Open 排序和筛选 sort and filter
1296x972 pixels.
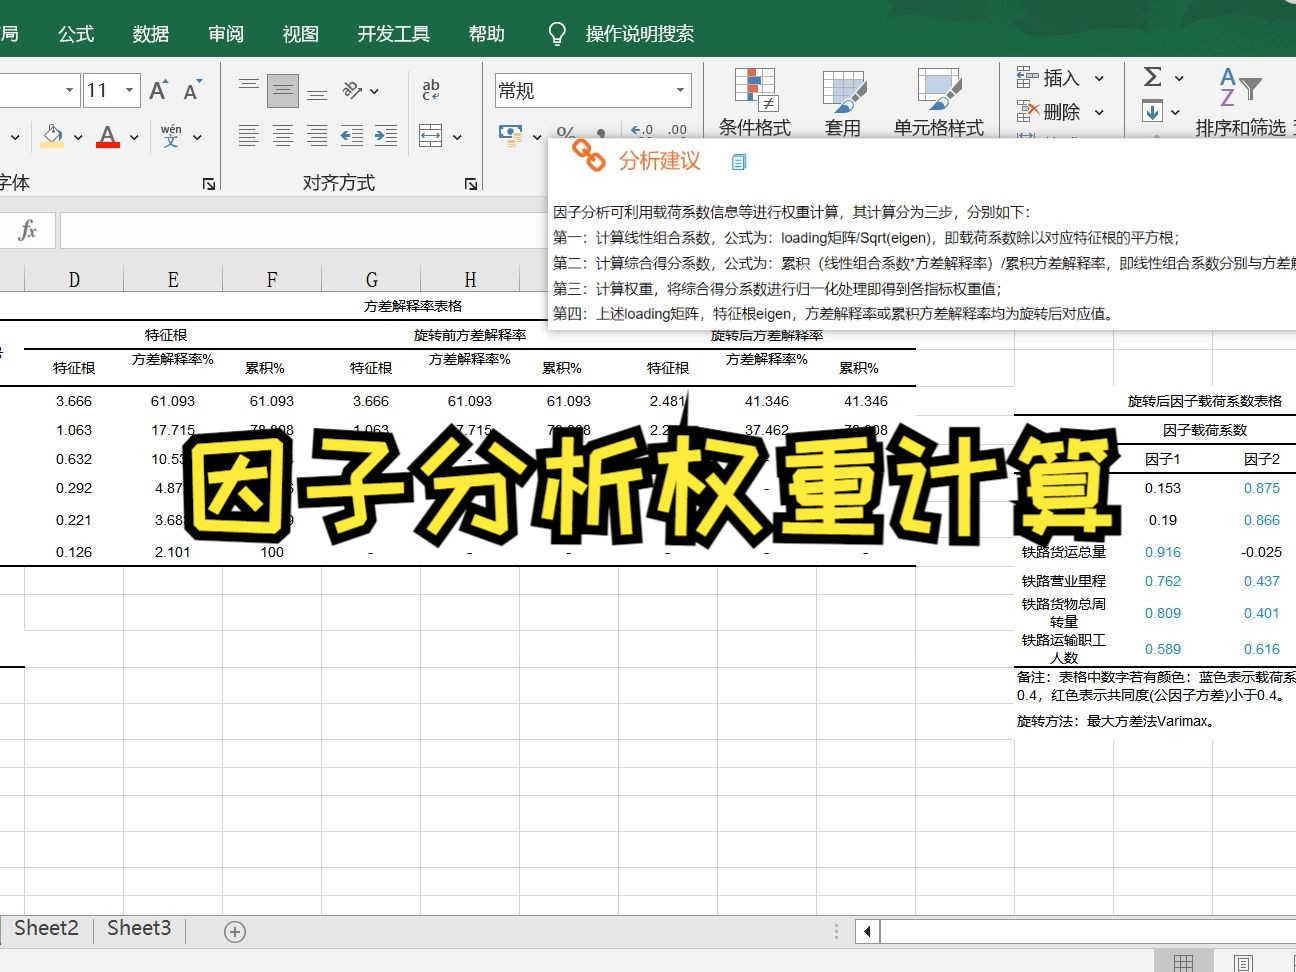[1241, 102]
